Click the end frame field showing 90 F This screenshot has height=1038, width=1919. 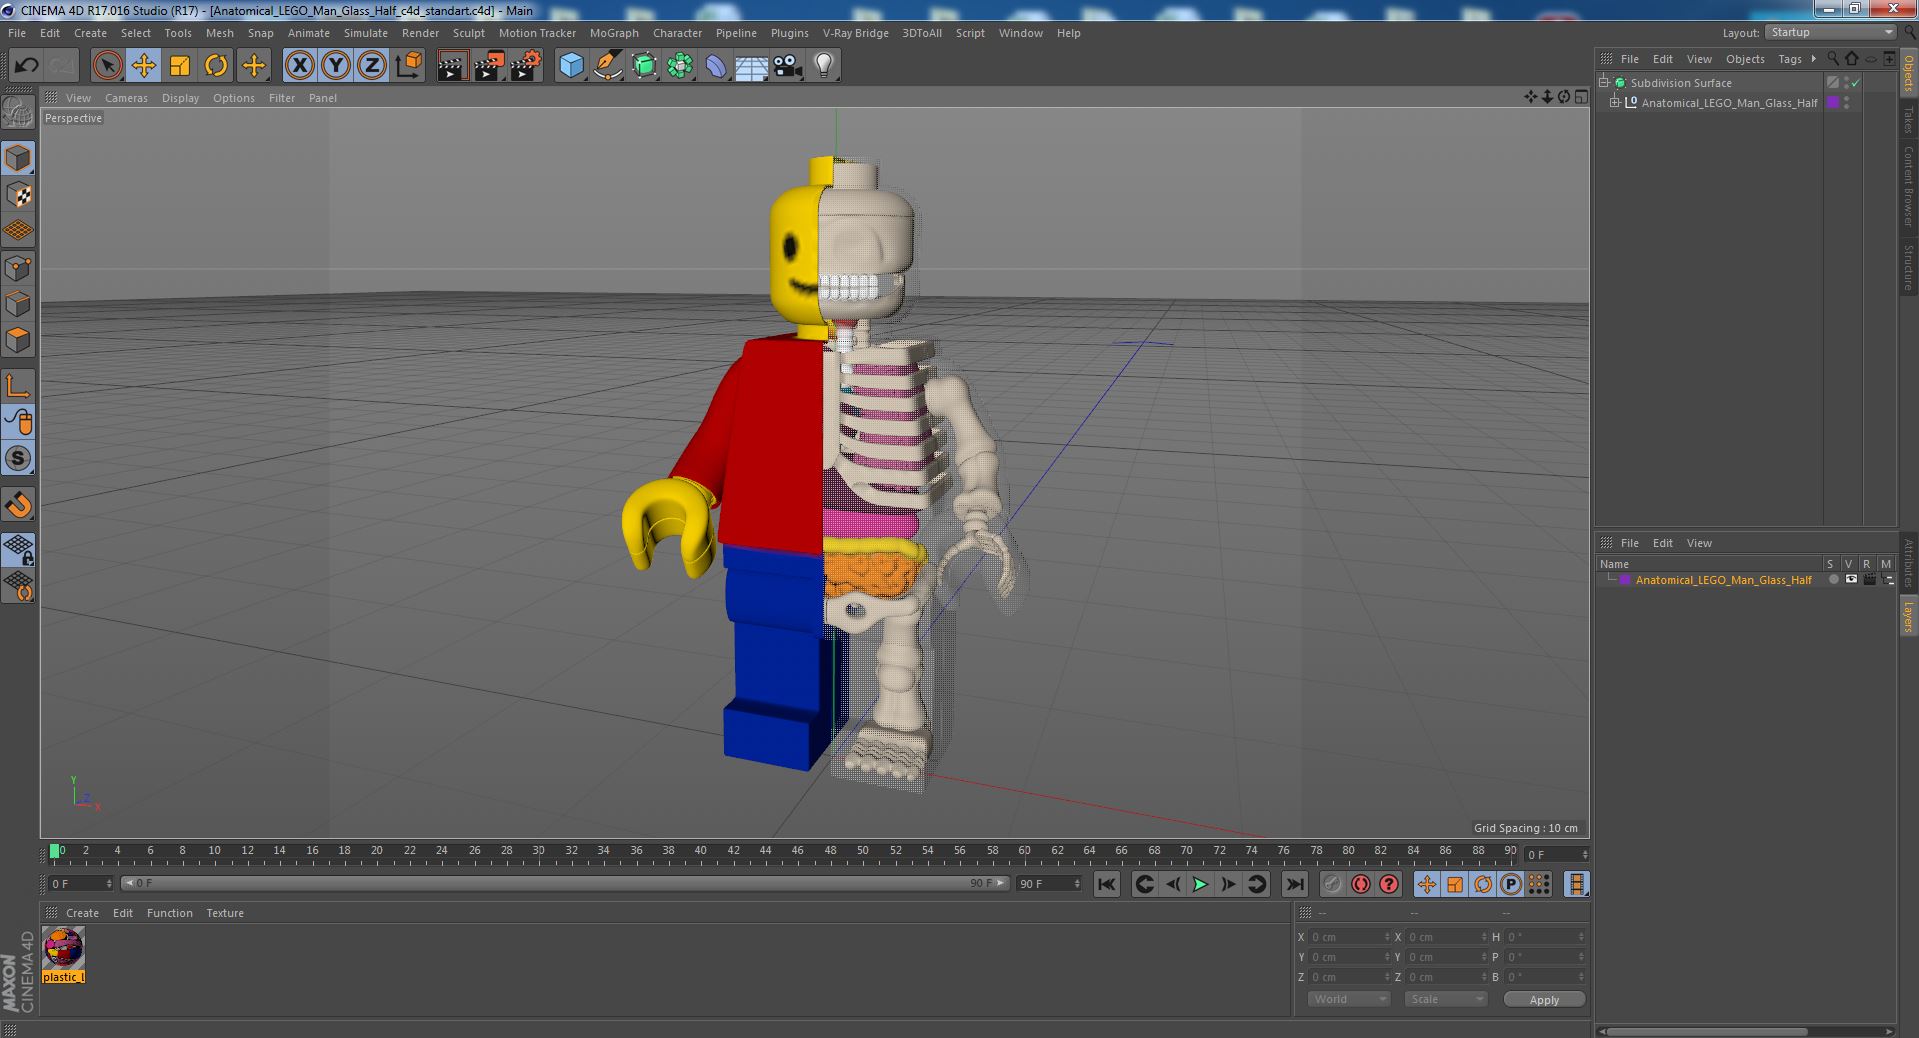click(x=1049, y=884)
